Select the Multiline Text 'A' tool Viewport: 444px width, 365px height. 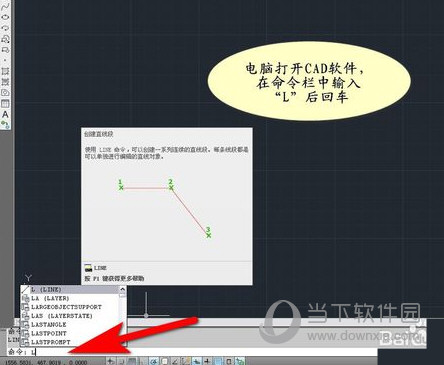click(5, 114)
